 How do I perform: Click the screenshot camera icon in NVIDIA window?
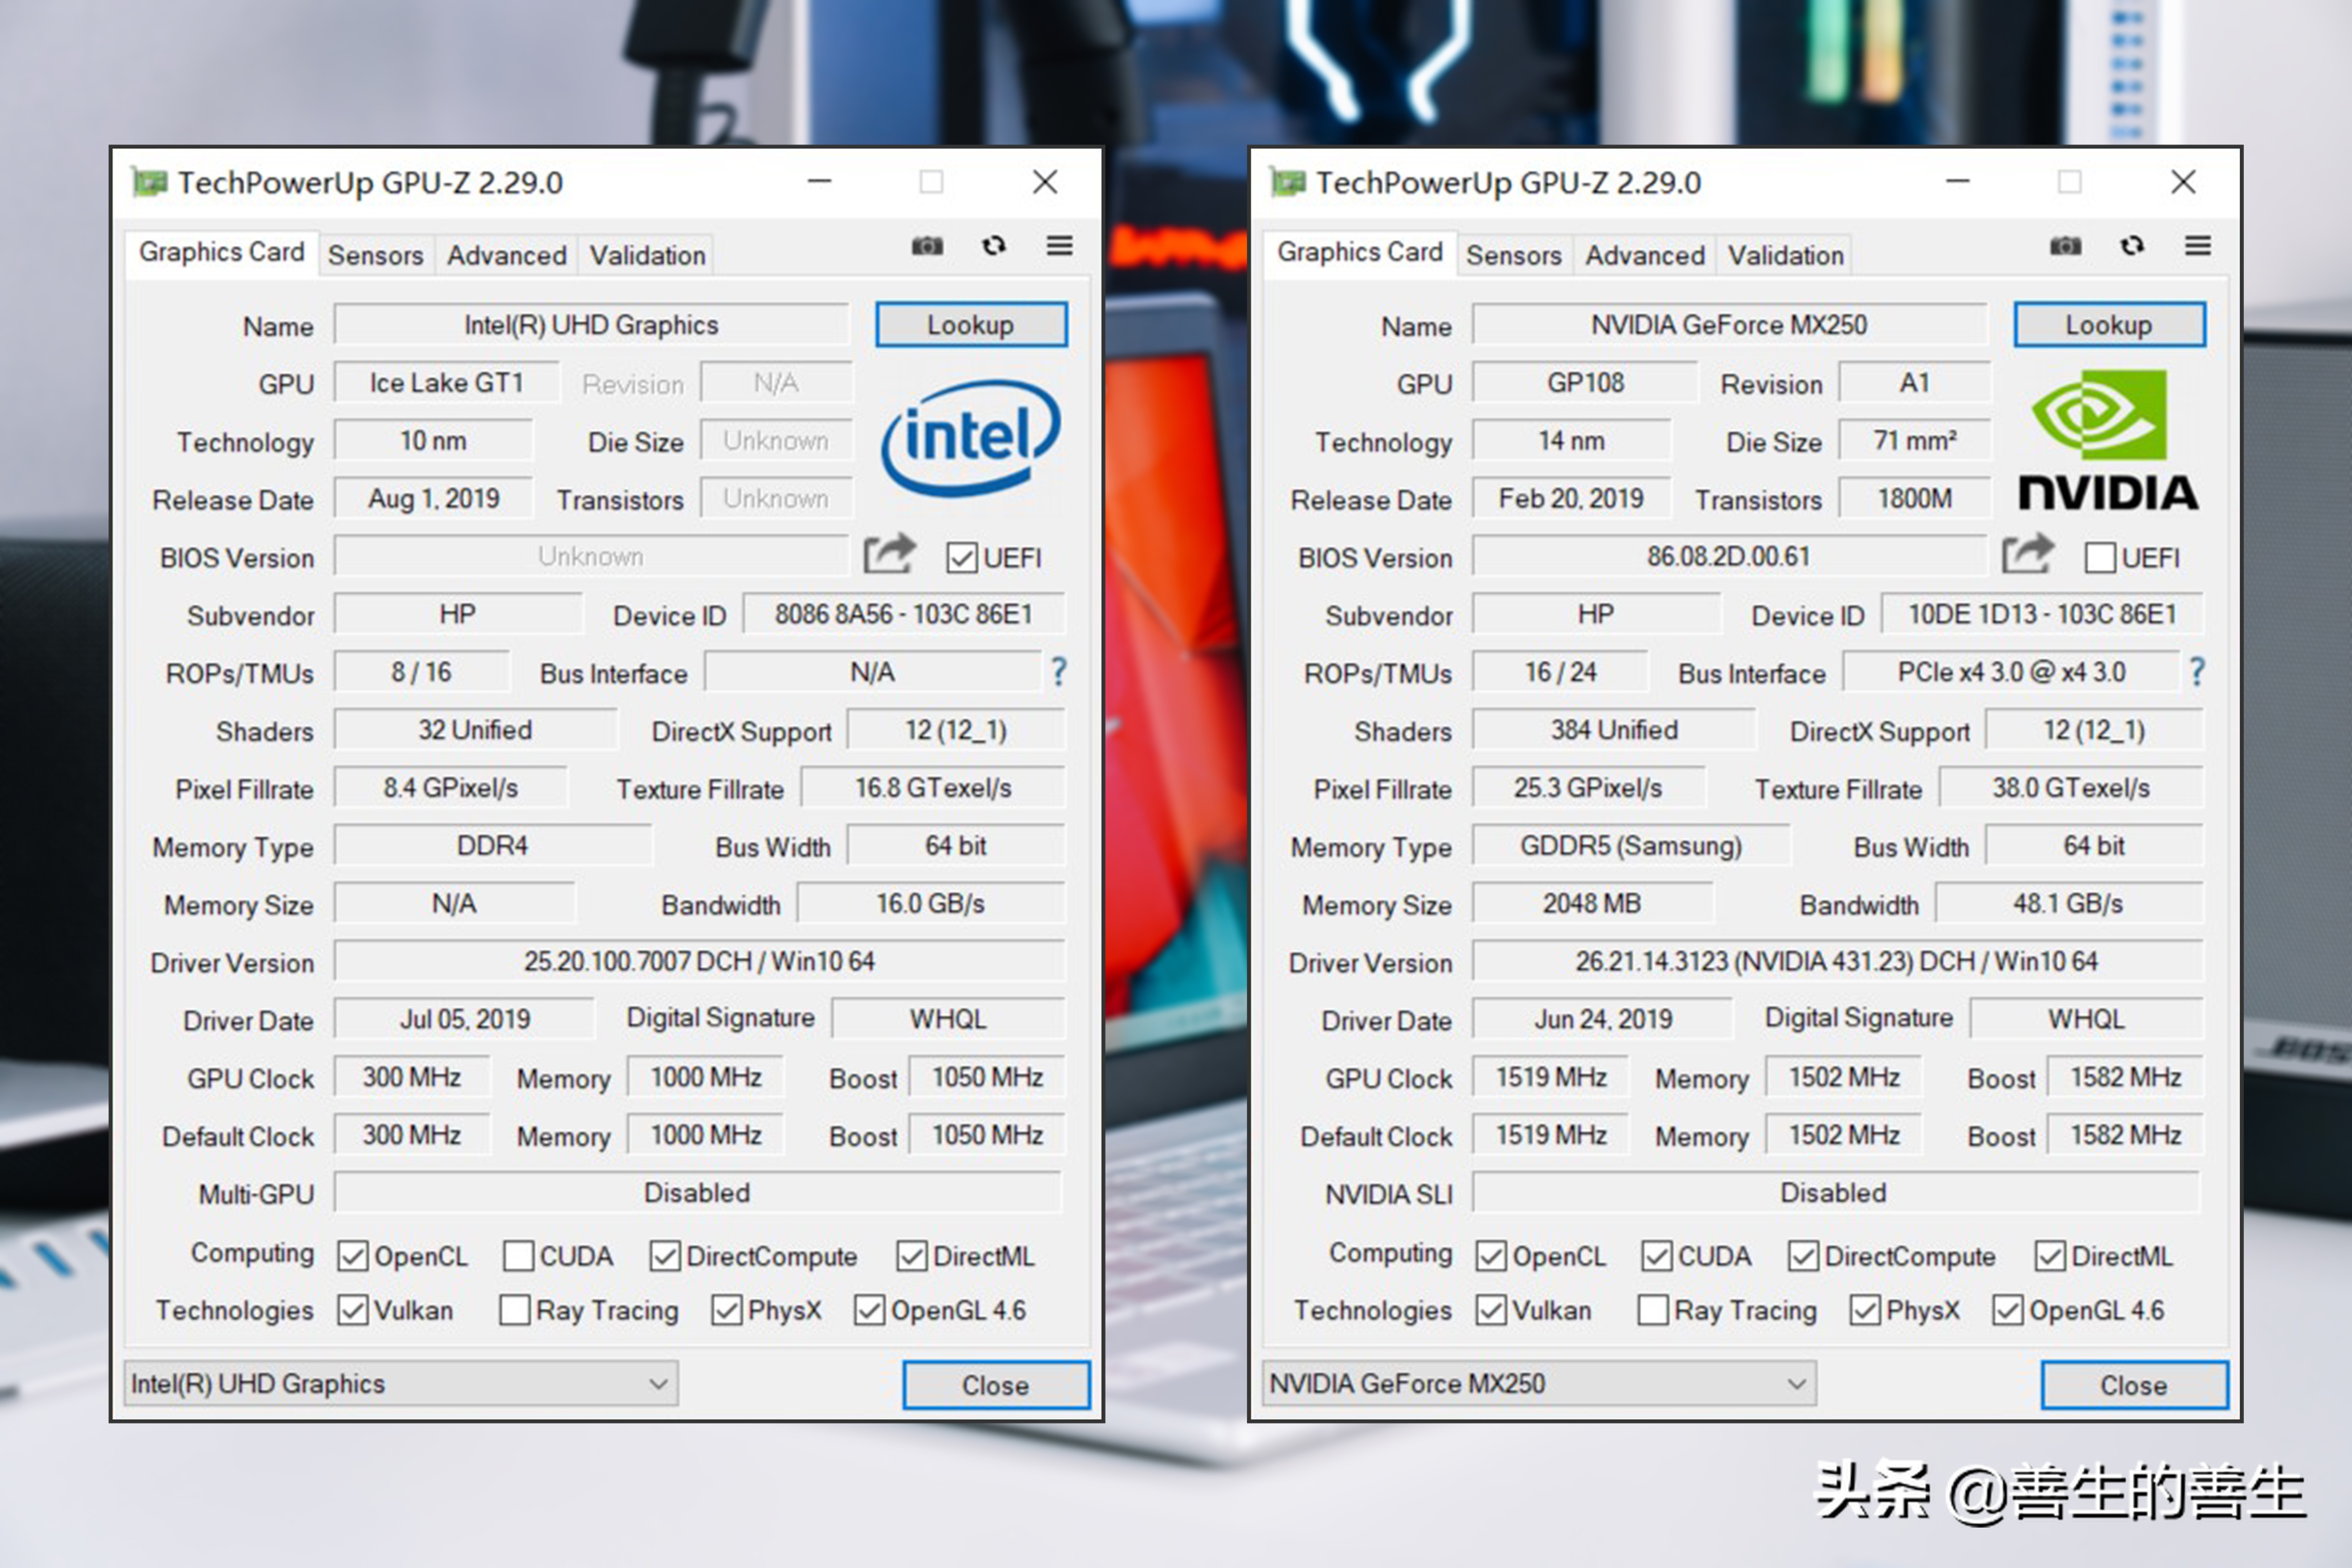tap(2065, 246)
